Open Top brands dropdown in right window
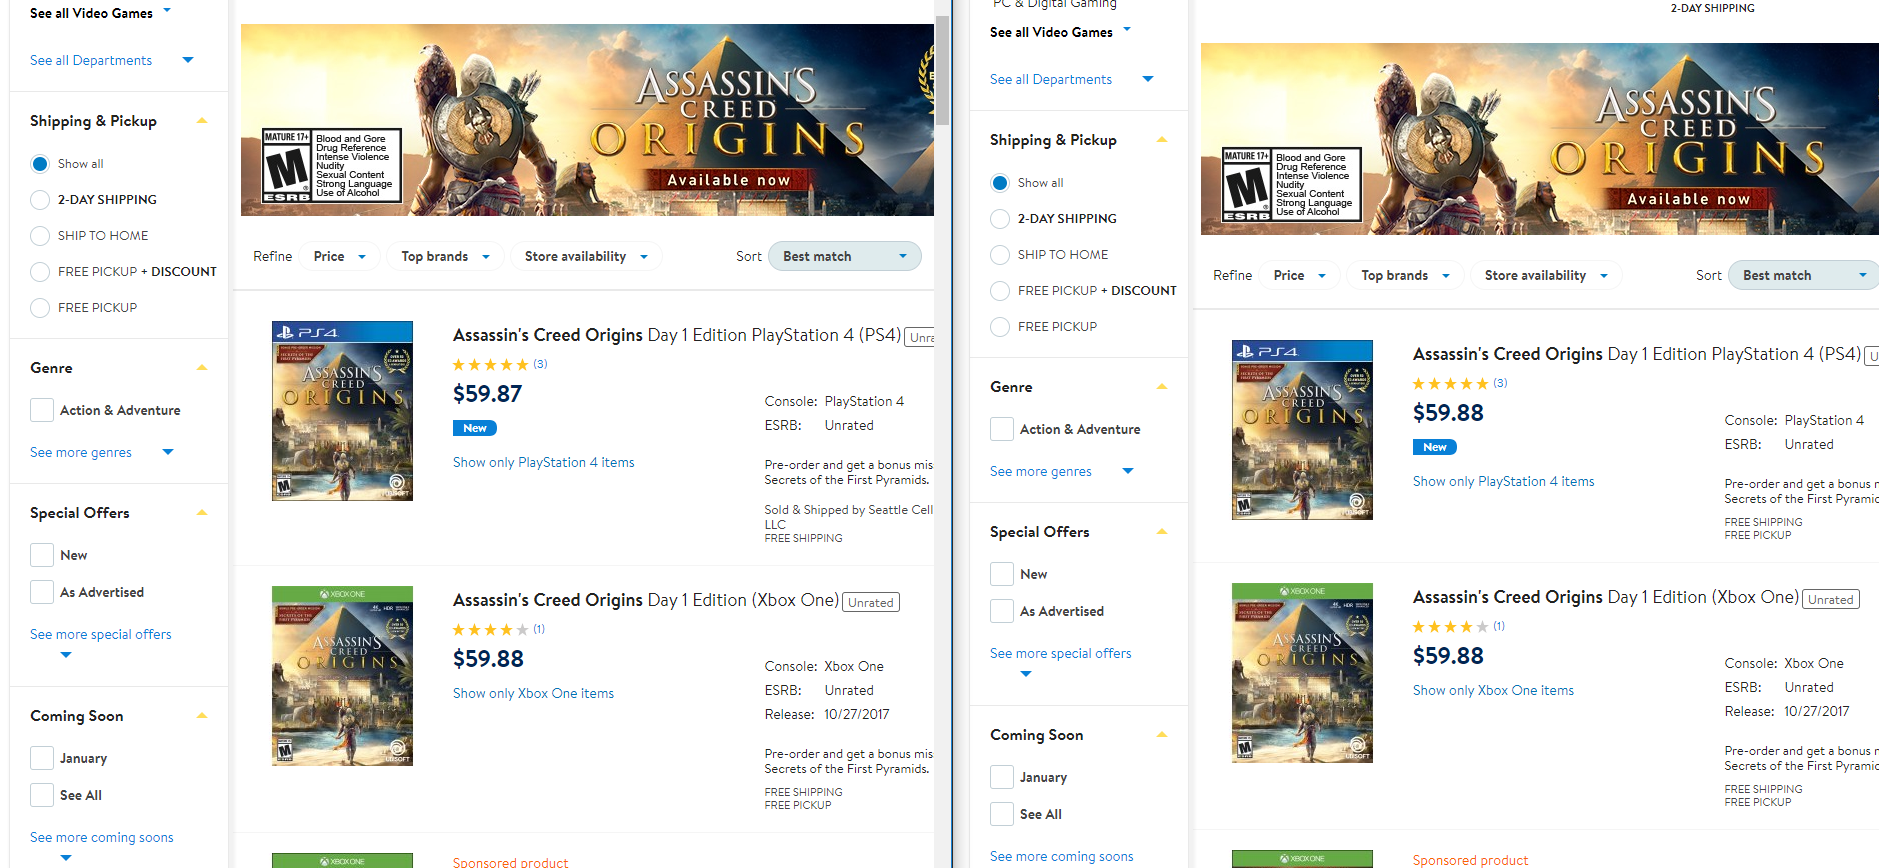This screenshot has height=868, width=1879. click(1405, 276)
